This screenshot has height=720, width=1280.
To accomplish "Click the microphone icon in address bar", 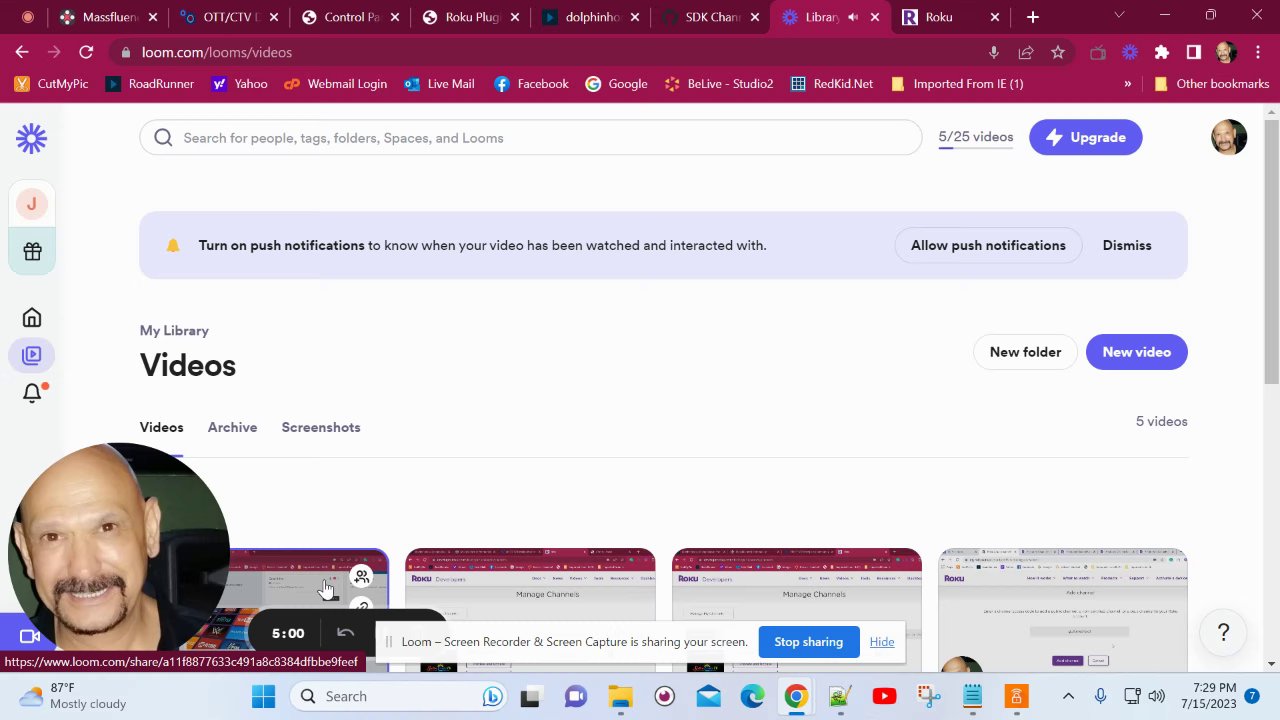I will click(994, 52).
